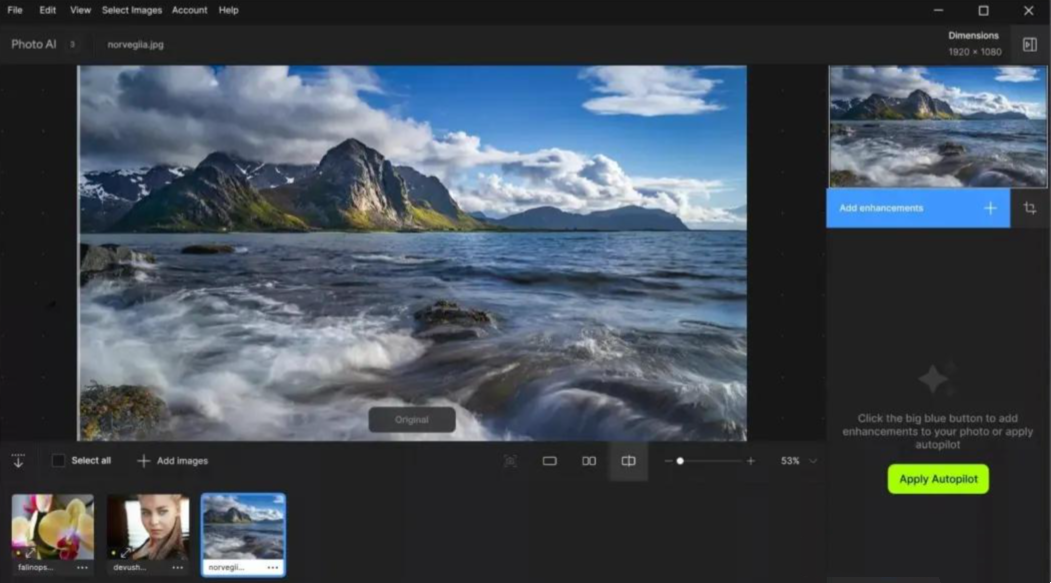Click the zoom in plus icon
The height and width of the screenshot is (583, 1051).
(x=751, y=461)
